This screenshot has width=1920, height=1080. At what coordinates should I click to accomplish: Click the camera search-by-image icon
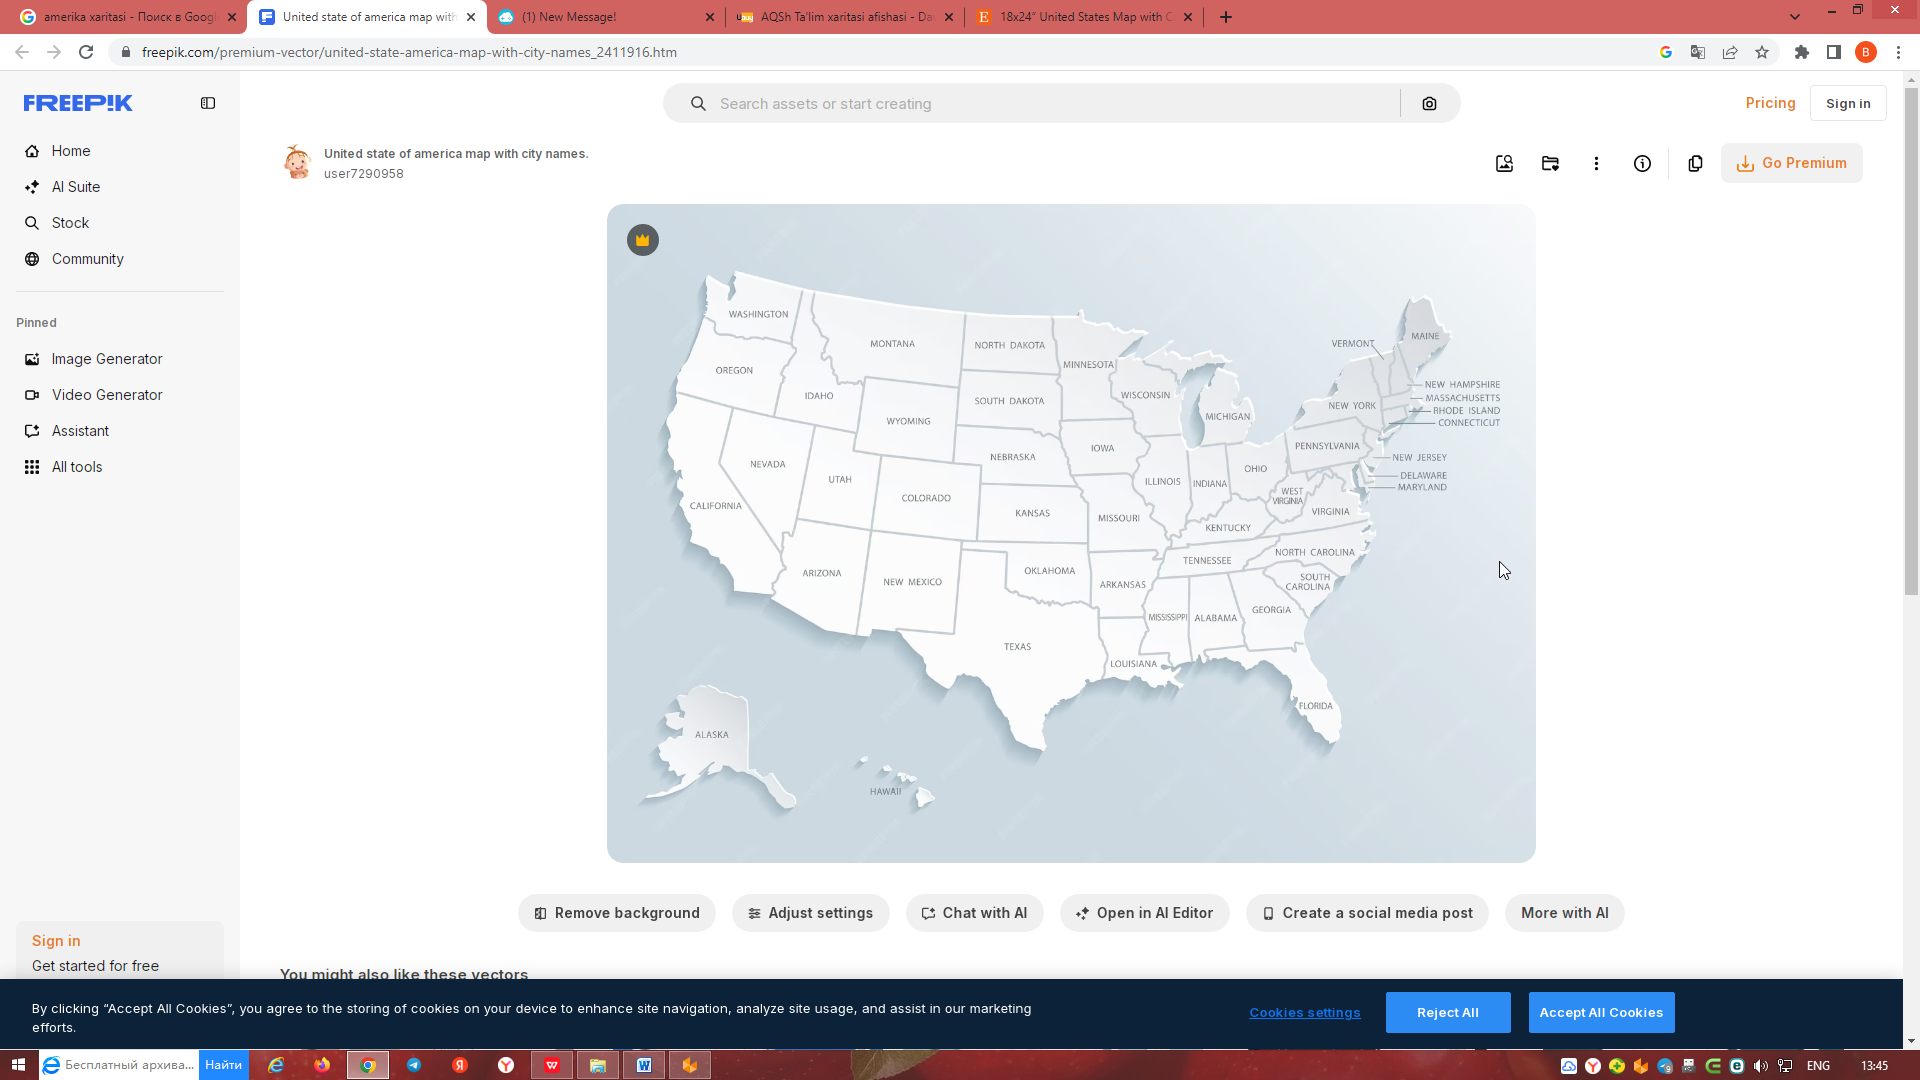click(1429, 104)
